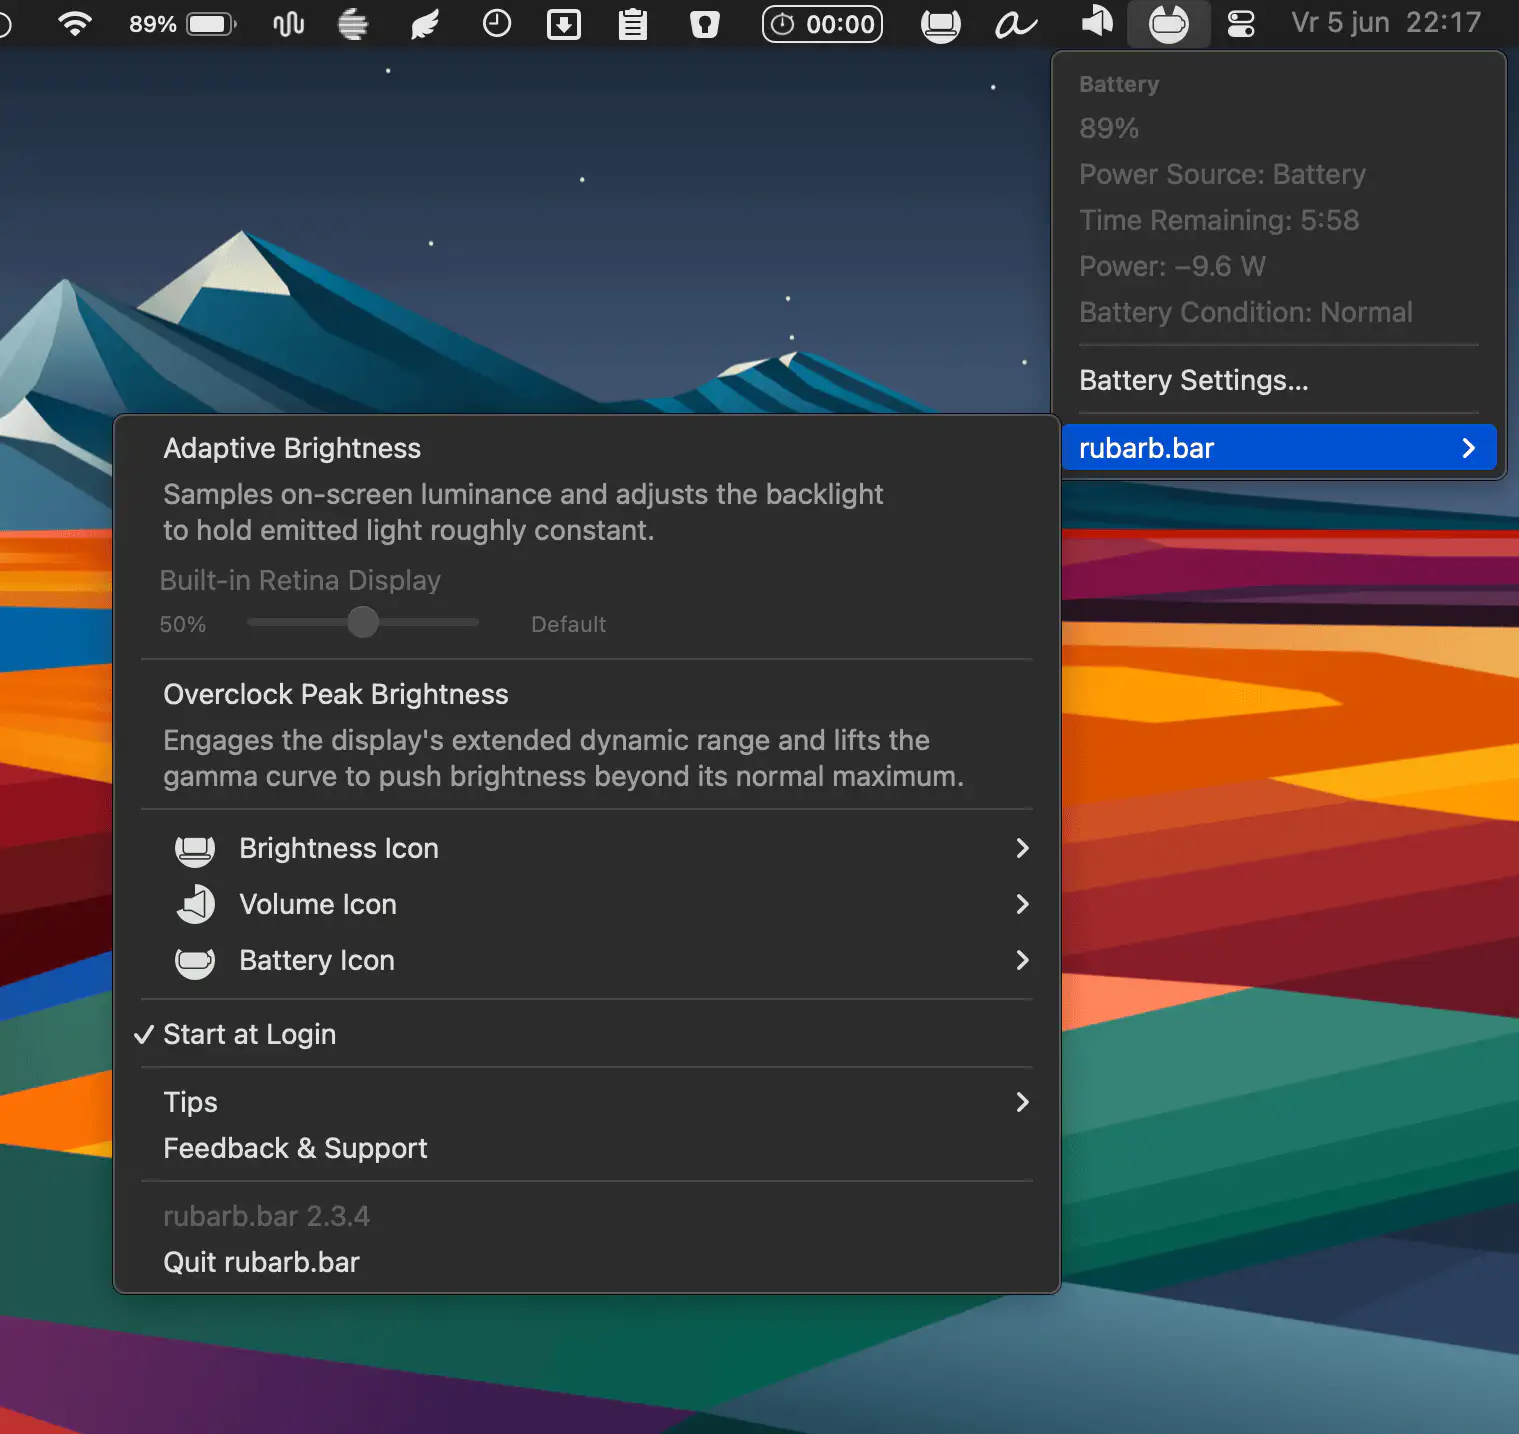
Task: Expand Brightness Icon submenu arrow
Action: pyautogui.click(x=1022, y=848)
